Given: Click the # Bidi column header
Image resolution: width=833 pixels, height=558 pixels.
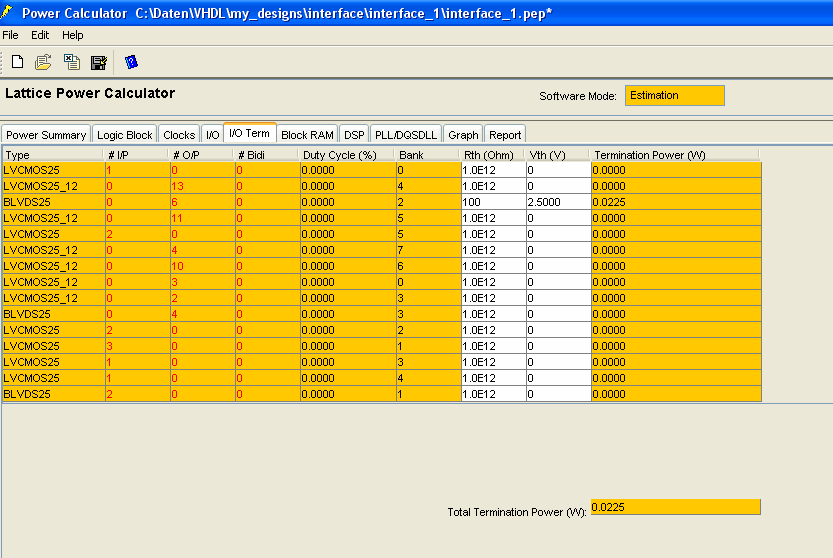Looking at the screenshot, I should pyautogui.click(x=266, y=155).
